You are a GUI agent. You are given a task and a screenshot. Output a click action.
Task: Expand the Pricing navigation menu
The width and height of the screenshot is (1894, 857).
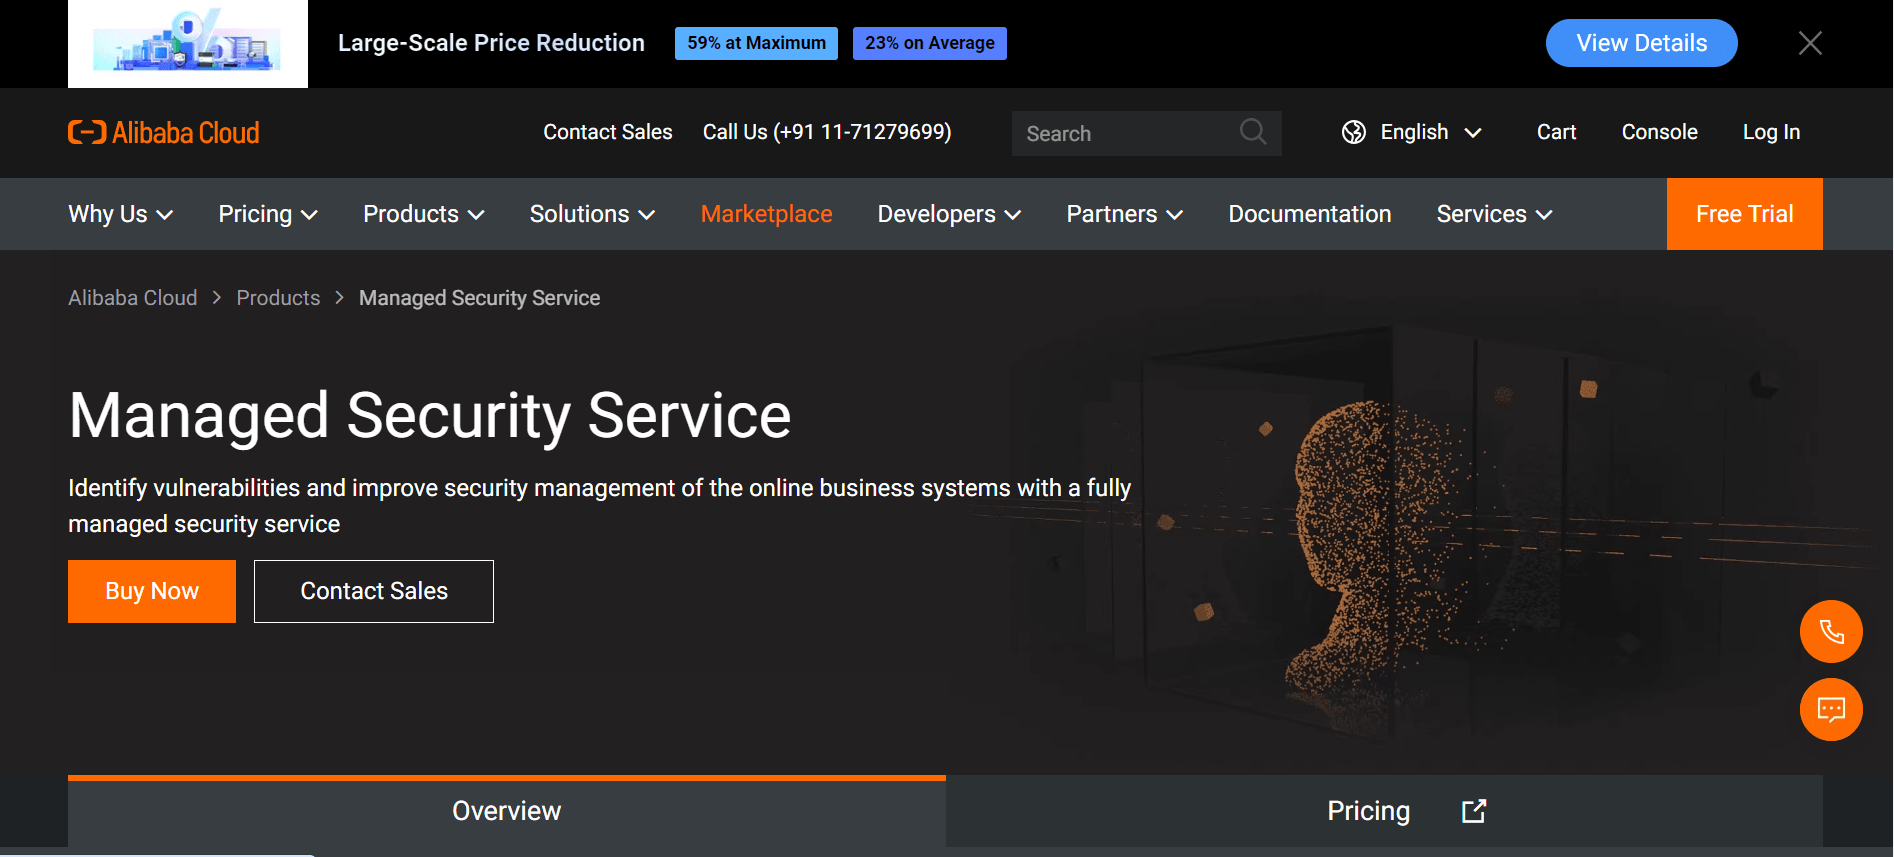(268, 214)
